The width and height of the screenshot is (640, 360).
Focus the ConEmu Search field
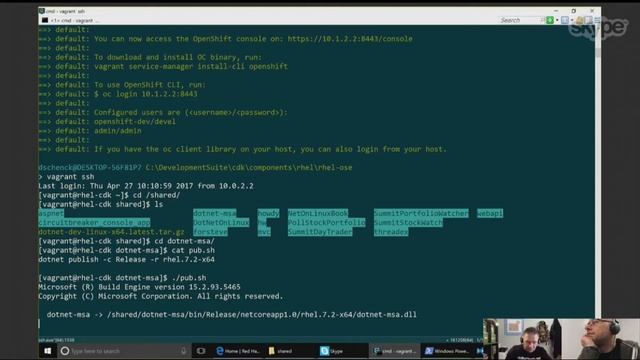[521, 20]
